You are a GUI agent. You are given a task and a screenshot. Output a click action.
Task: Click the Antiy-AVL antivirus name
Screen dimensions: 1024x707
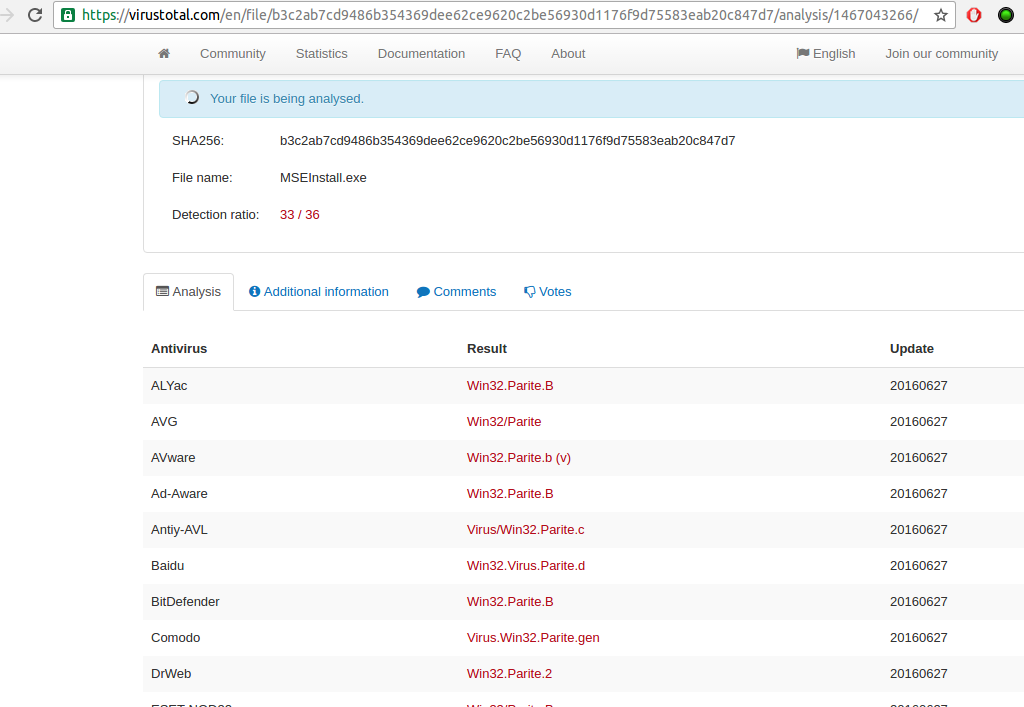click(179, 529)
